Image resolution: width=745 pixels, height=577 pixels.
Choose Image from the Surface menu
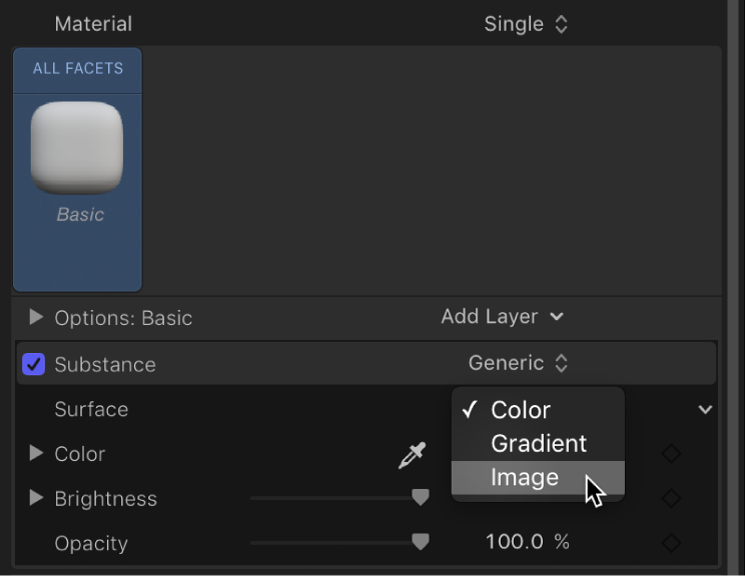point(525,478)
